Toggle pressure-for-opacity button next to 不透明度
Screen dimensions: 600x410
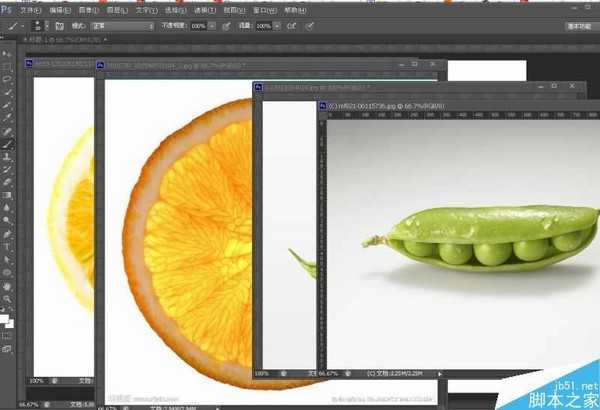tap(226, 26)
